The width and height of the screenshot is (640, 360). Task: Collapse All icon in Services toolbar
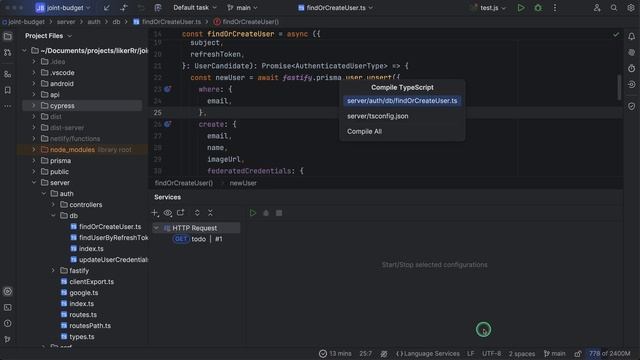click(210, 213)
